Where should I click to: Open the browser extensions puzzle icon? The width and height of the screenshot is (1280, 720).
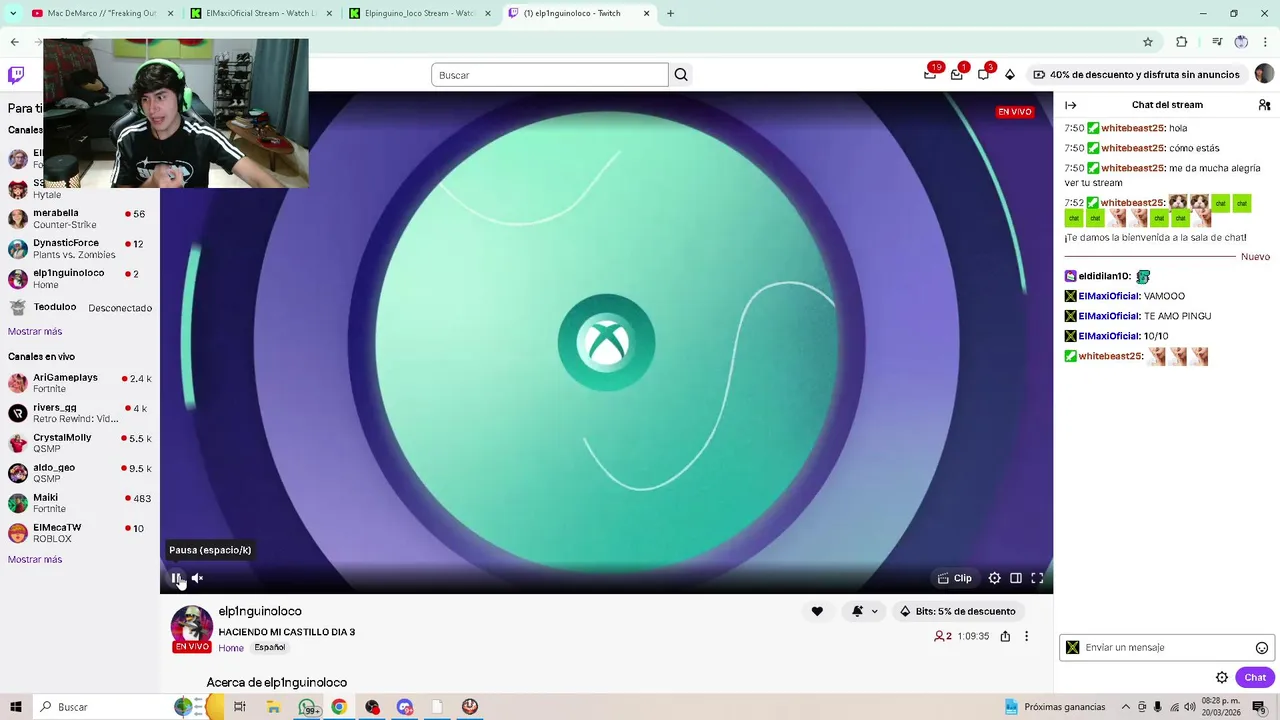pyautogui.click(x=1182, y=42)
